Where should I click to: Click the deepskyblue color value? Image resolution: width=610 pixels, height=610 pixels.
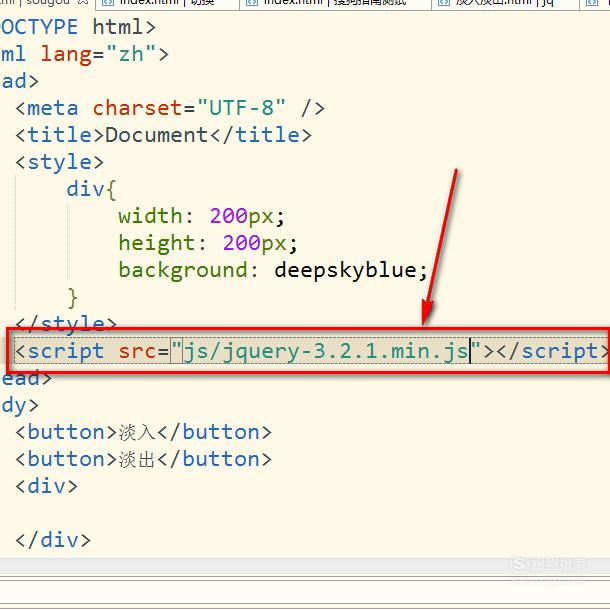(x=345, y=270)
